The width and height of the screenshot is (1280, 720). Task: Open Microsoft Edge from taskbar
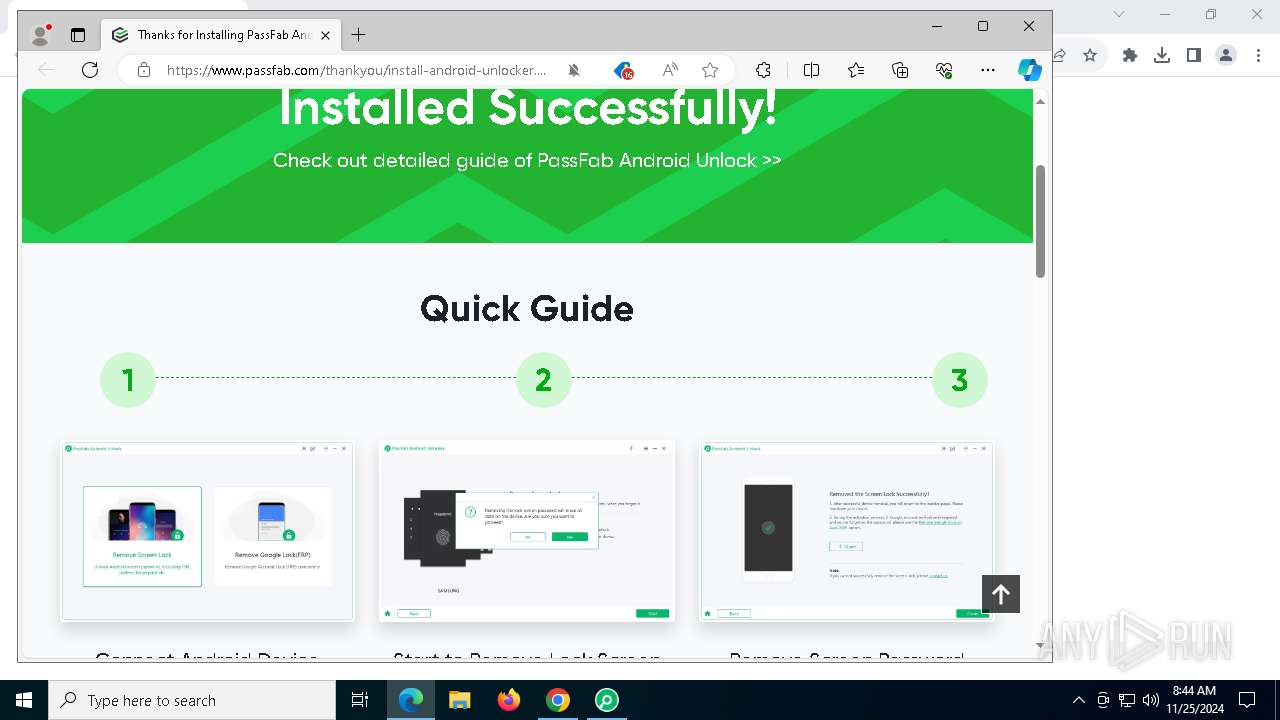(411, 700)
